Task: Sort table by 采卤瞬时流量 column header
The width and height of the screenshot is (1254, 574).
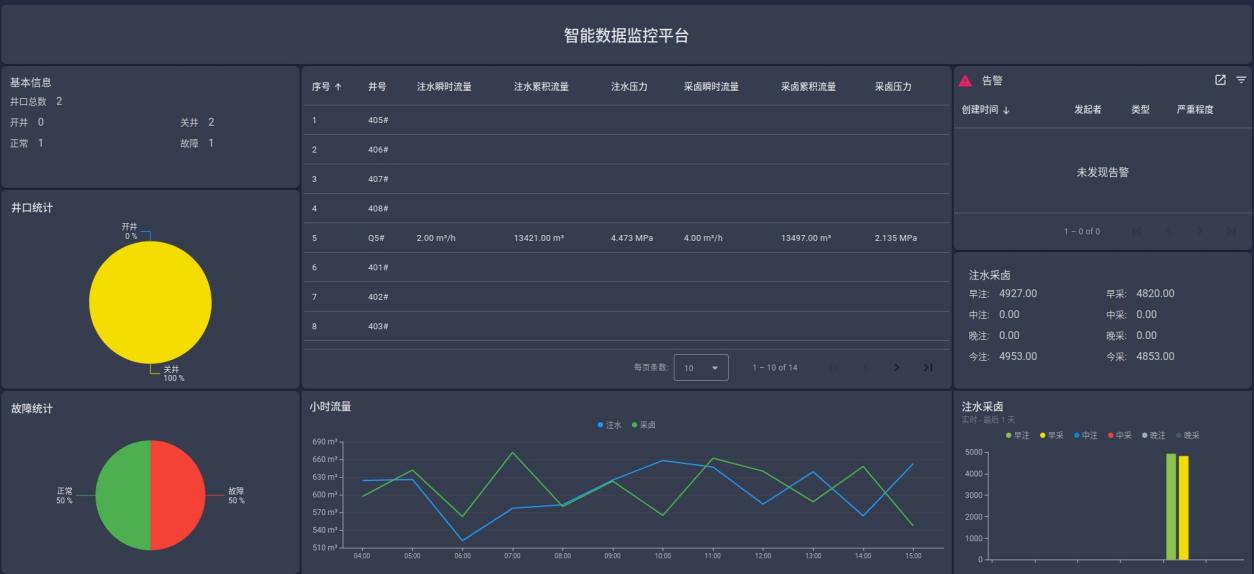Action: point(711,87)
